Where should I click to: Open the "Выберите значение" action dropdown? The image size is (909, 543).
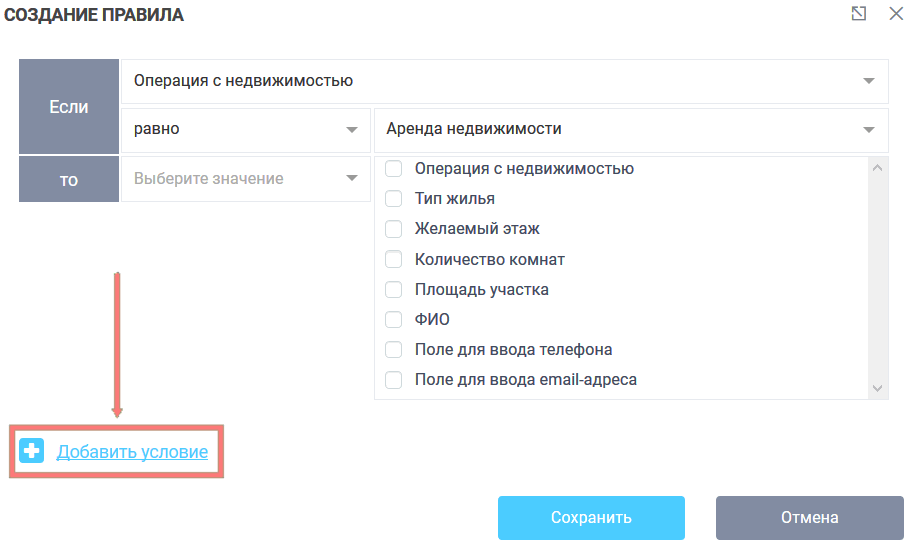[x=246, y=178]
